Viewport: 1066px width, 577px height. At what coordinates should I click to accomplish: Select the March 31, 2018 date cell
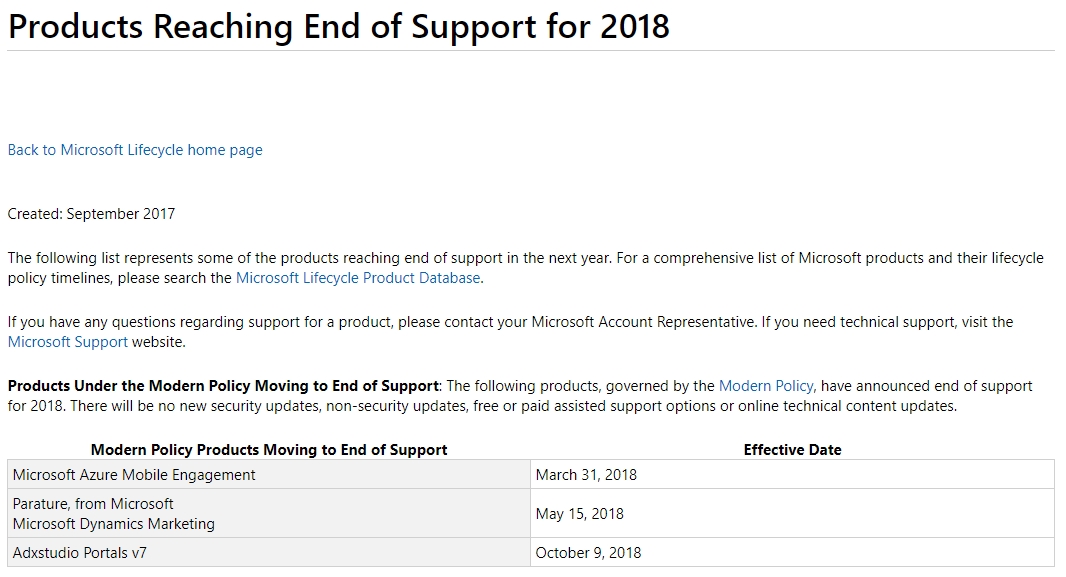pos(586,475)
